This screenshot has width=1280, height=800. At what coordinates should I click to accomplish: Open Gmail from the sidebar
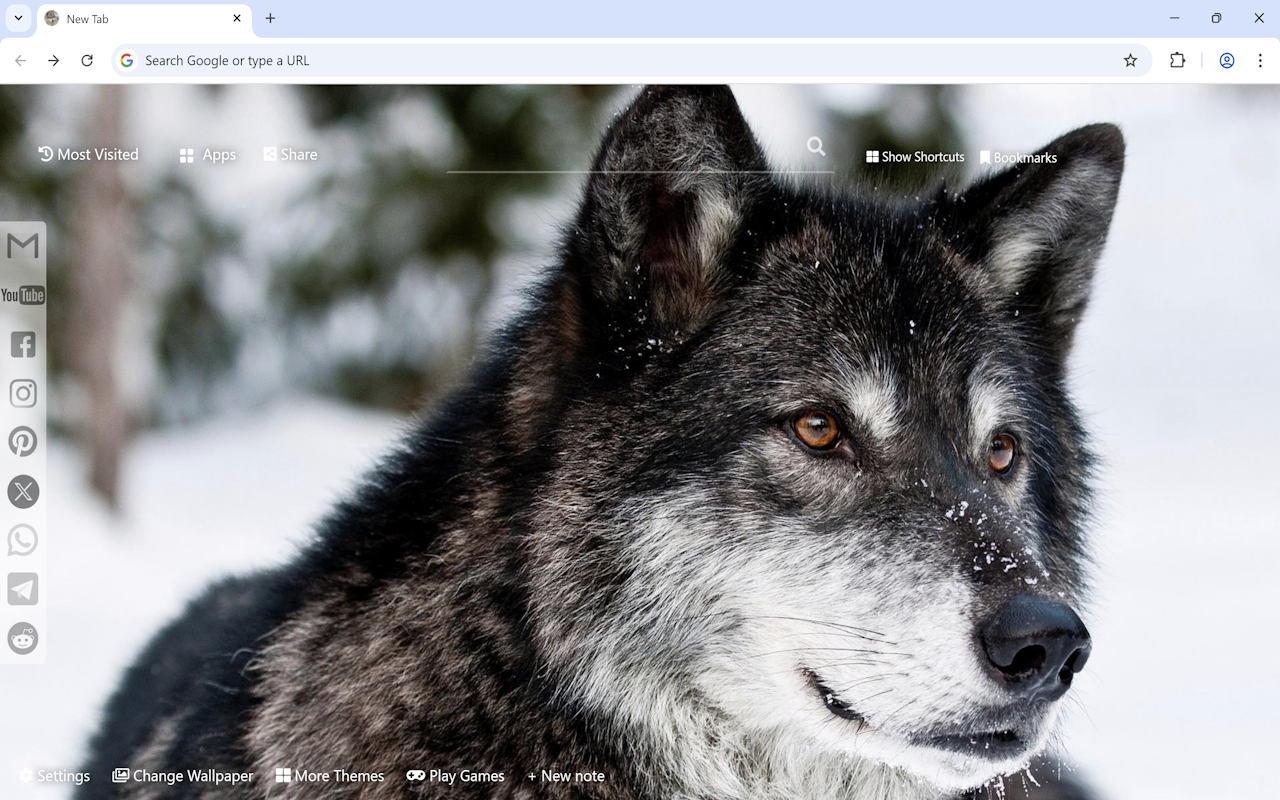pos(22,247)
